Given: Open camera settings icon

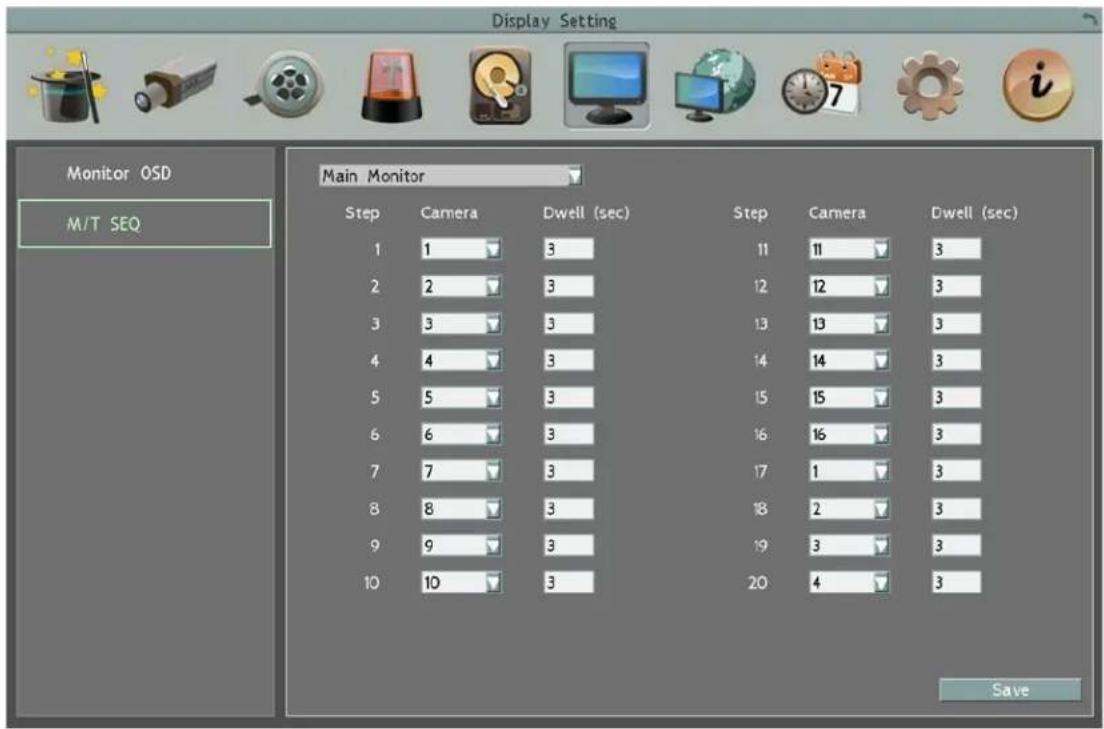Looking at the screenshot, I should coord(175,86).
